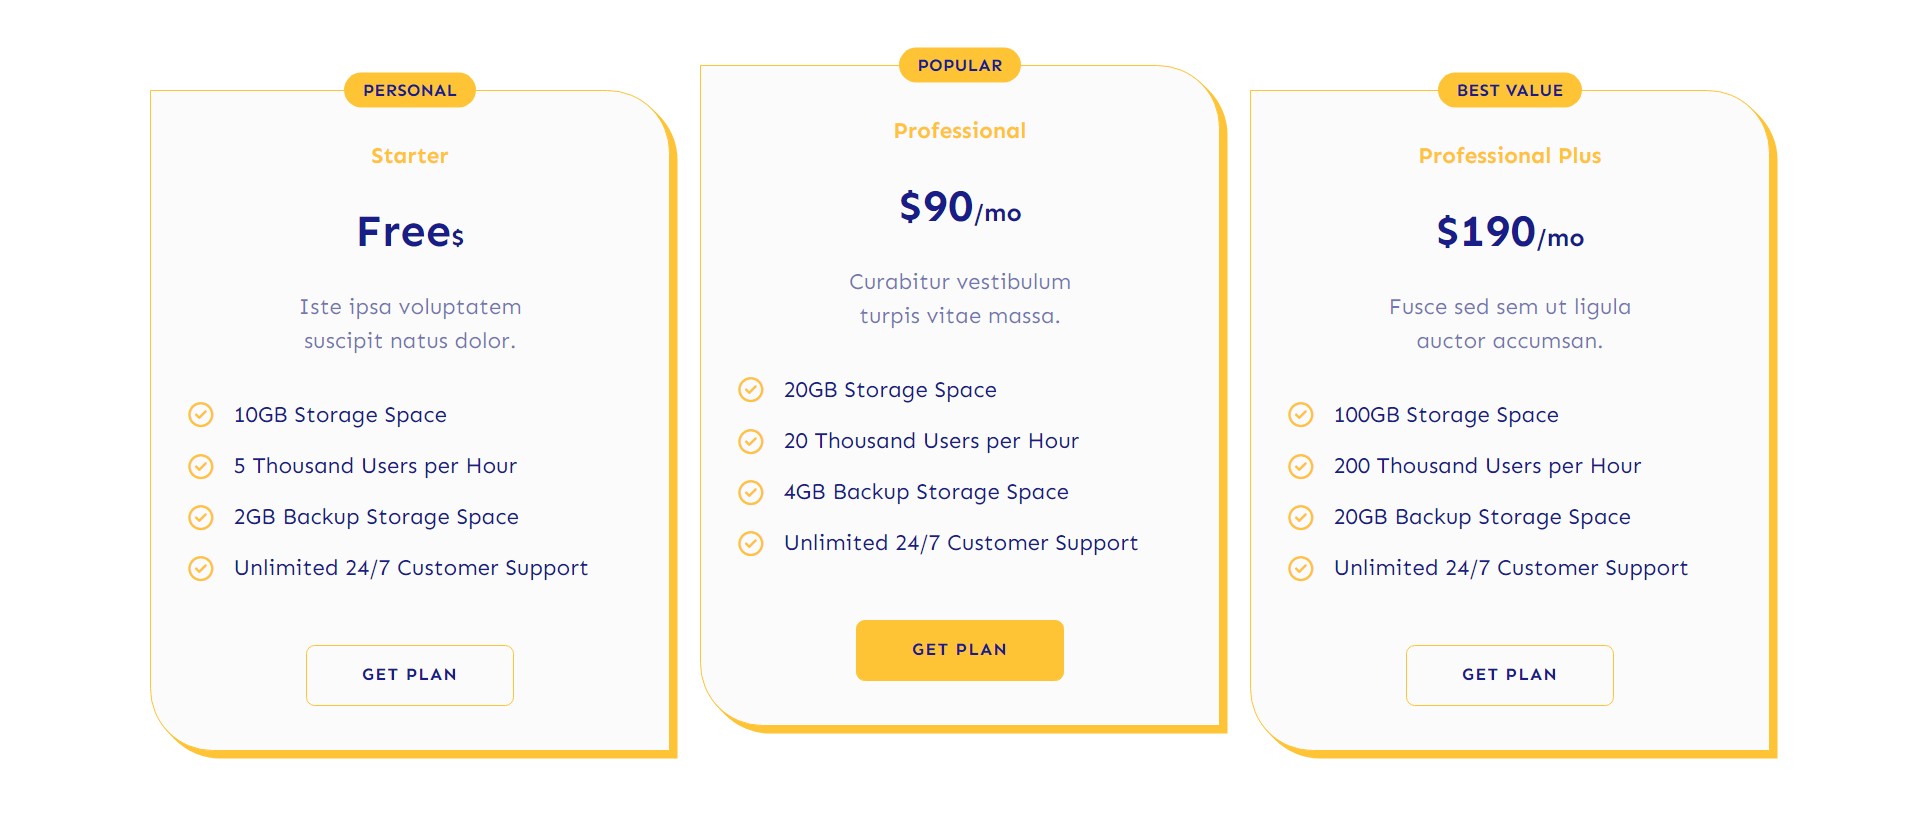Click the checkmark icon beside 2GB Backup Storage
1920x838 pixels.
(201, 517)
